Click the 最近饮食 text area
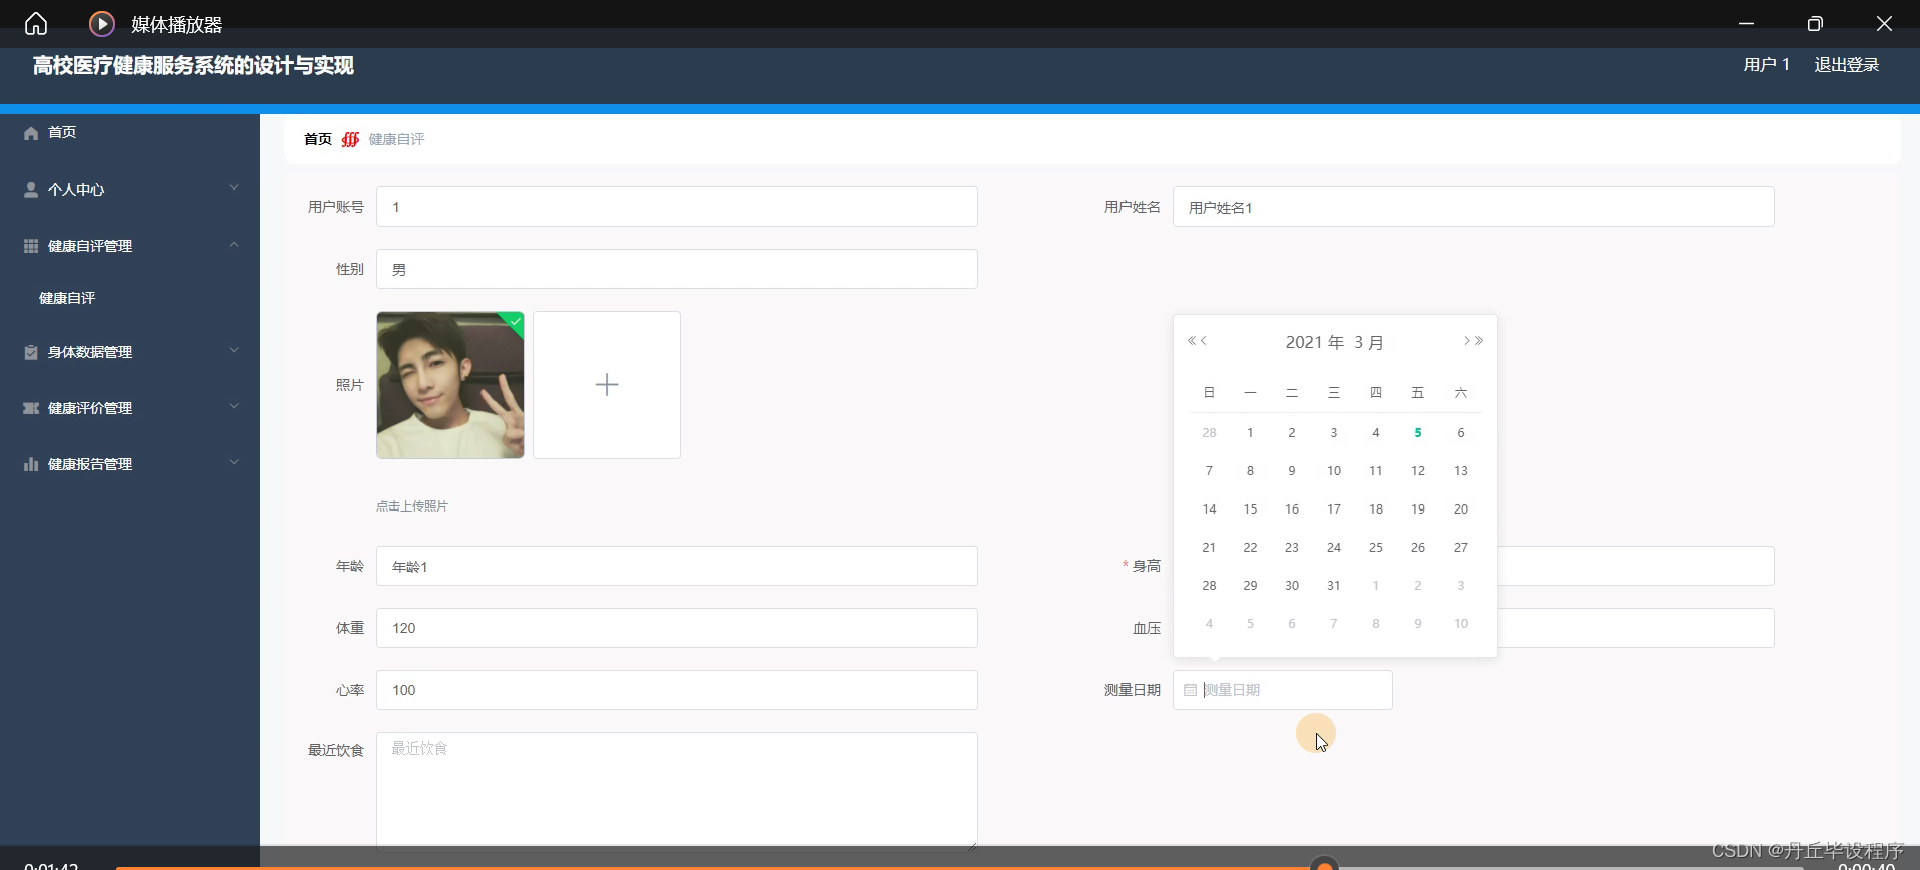Screen dimensions: 1920x870 [x=677, y=791]
